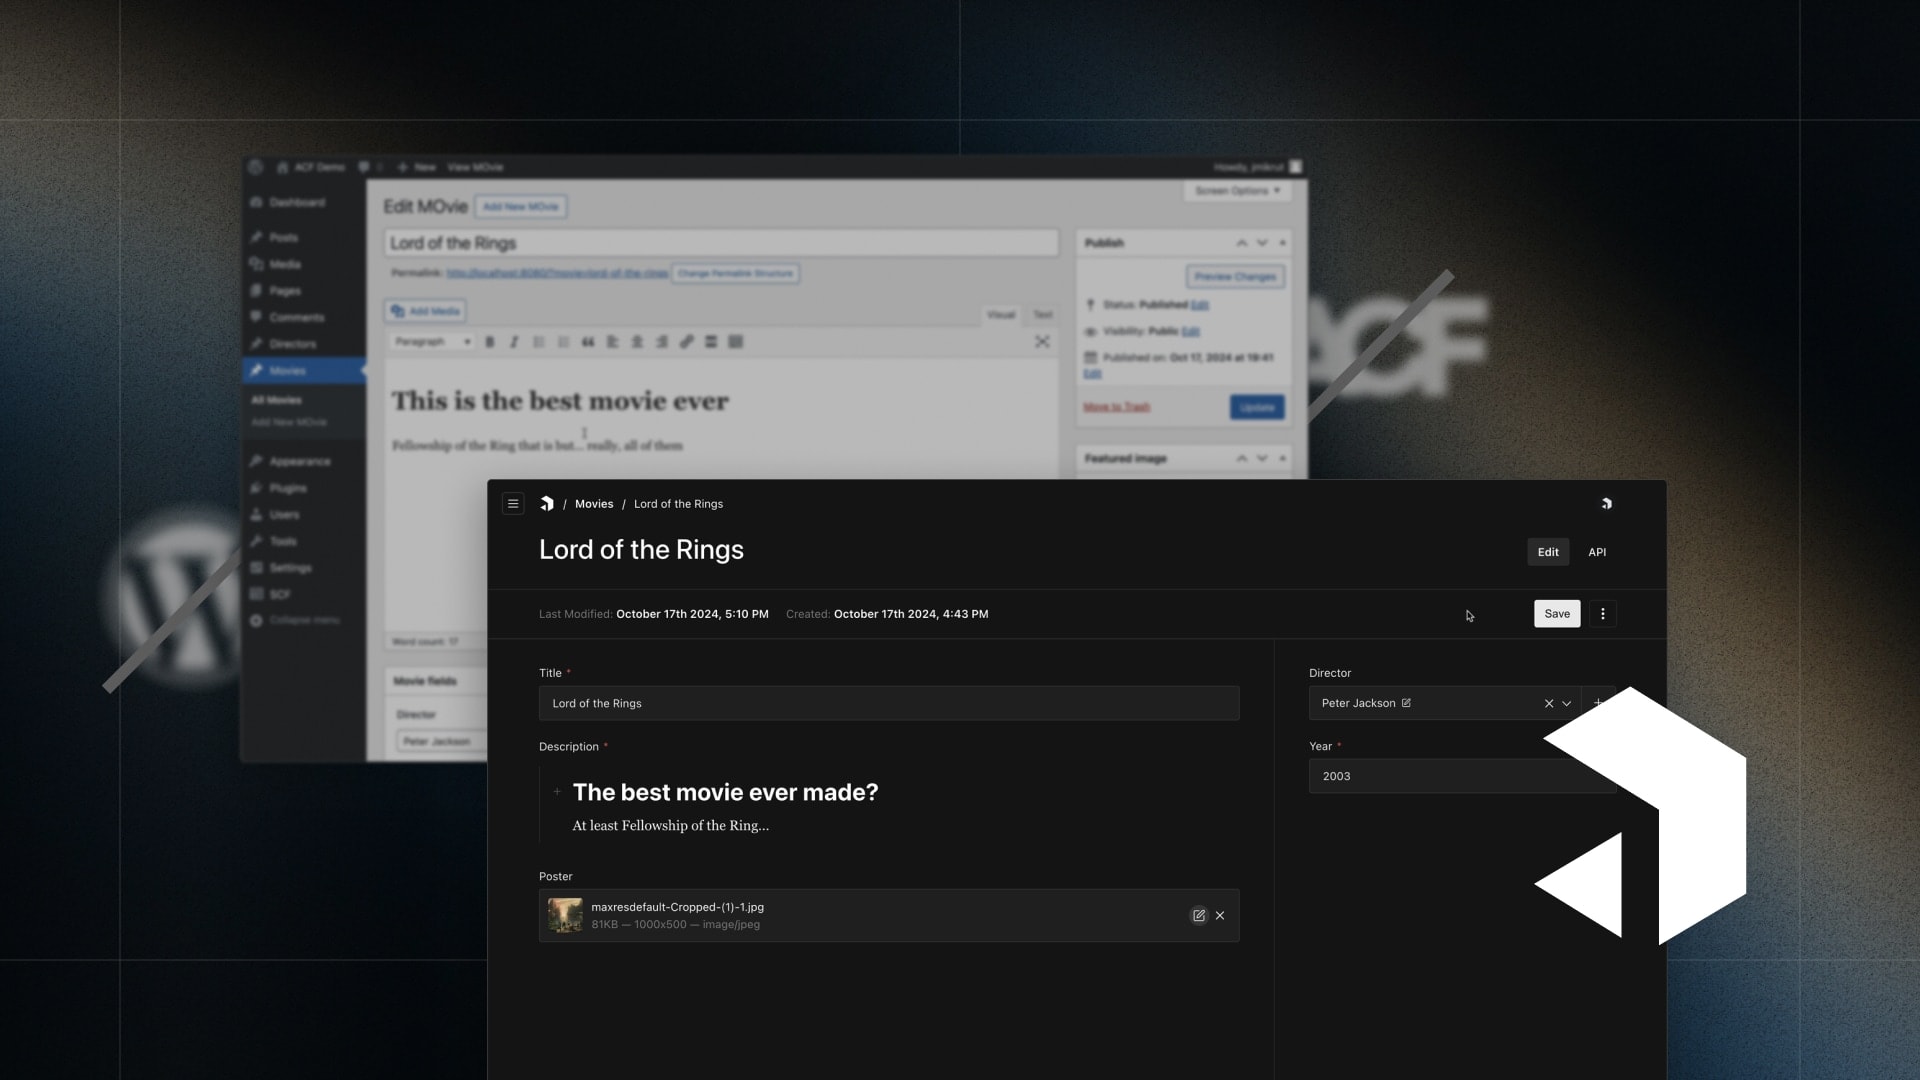Enter fullscreen mode in the WordPress editor

point(1042,342)
